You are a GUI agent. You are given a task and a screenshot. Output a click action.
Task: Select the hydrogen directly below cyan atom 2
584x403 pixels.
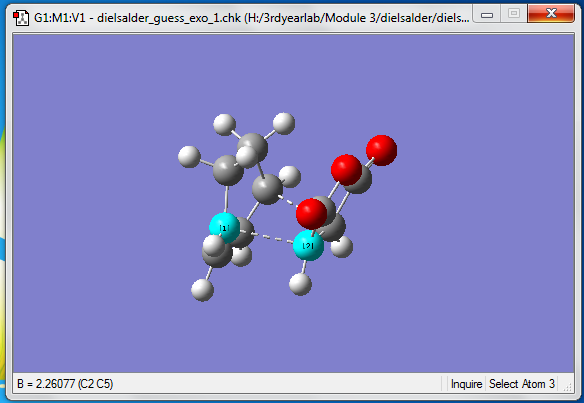pyautogui.click(x=300, y=284)
